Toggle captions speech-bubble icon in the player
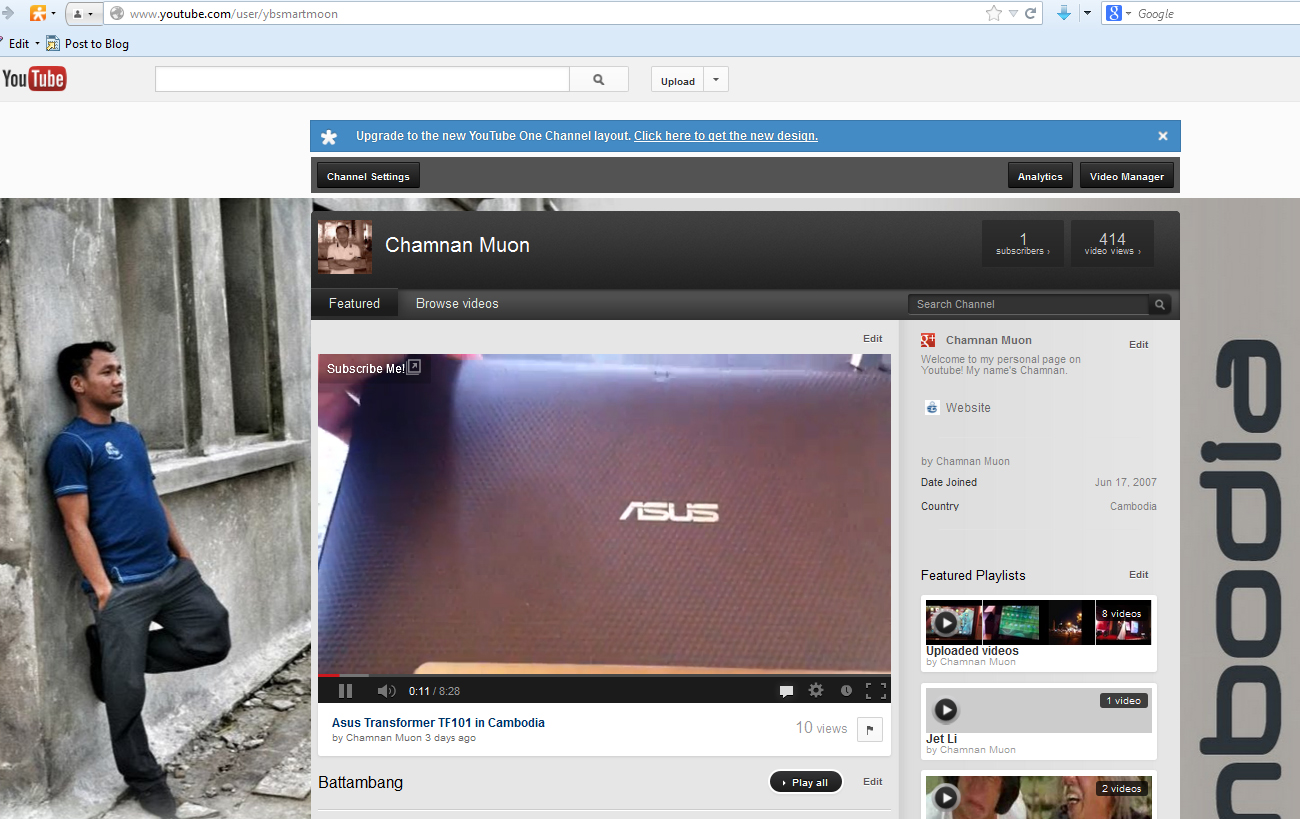Screen dimensions: 1300x819 pyautogui.click(x=786, y=690)
